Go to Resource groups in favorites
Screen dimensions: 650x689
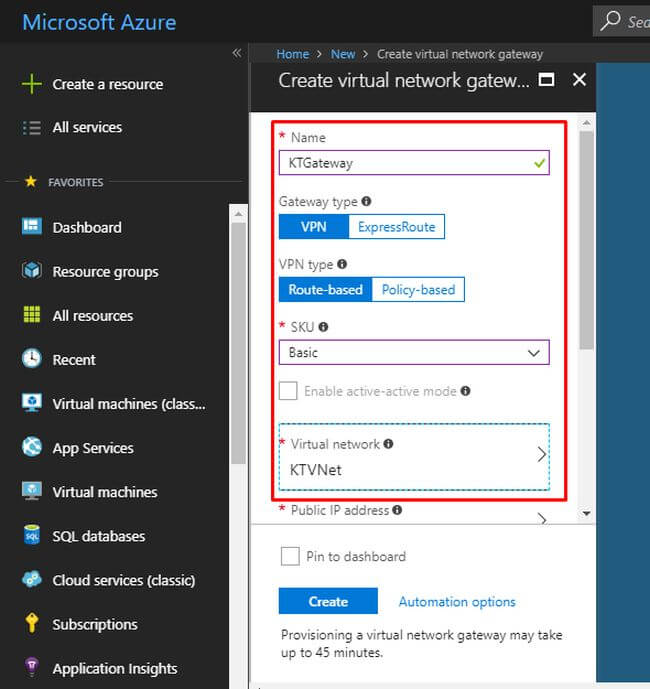tap(105, 272)
